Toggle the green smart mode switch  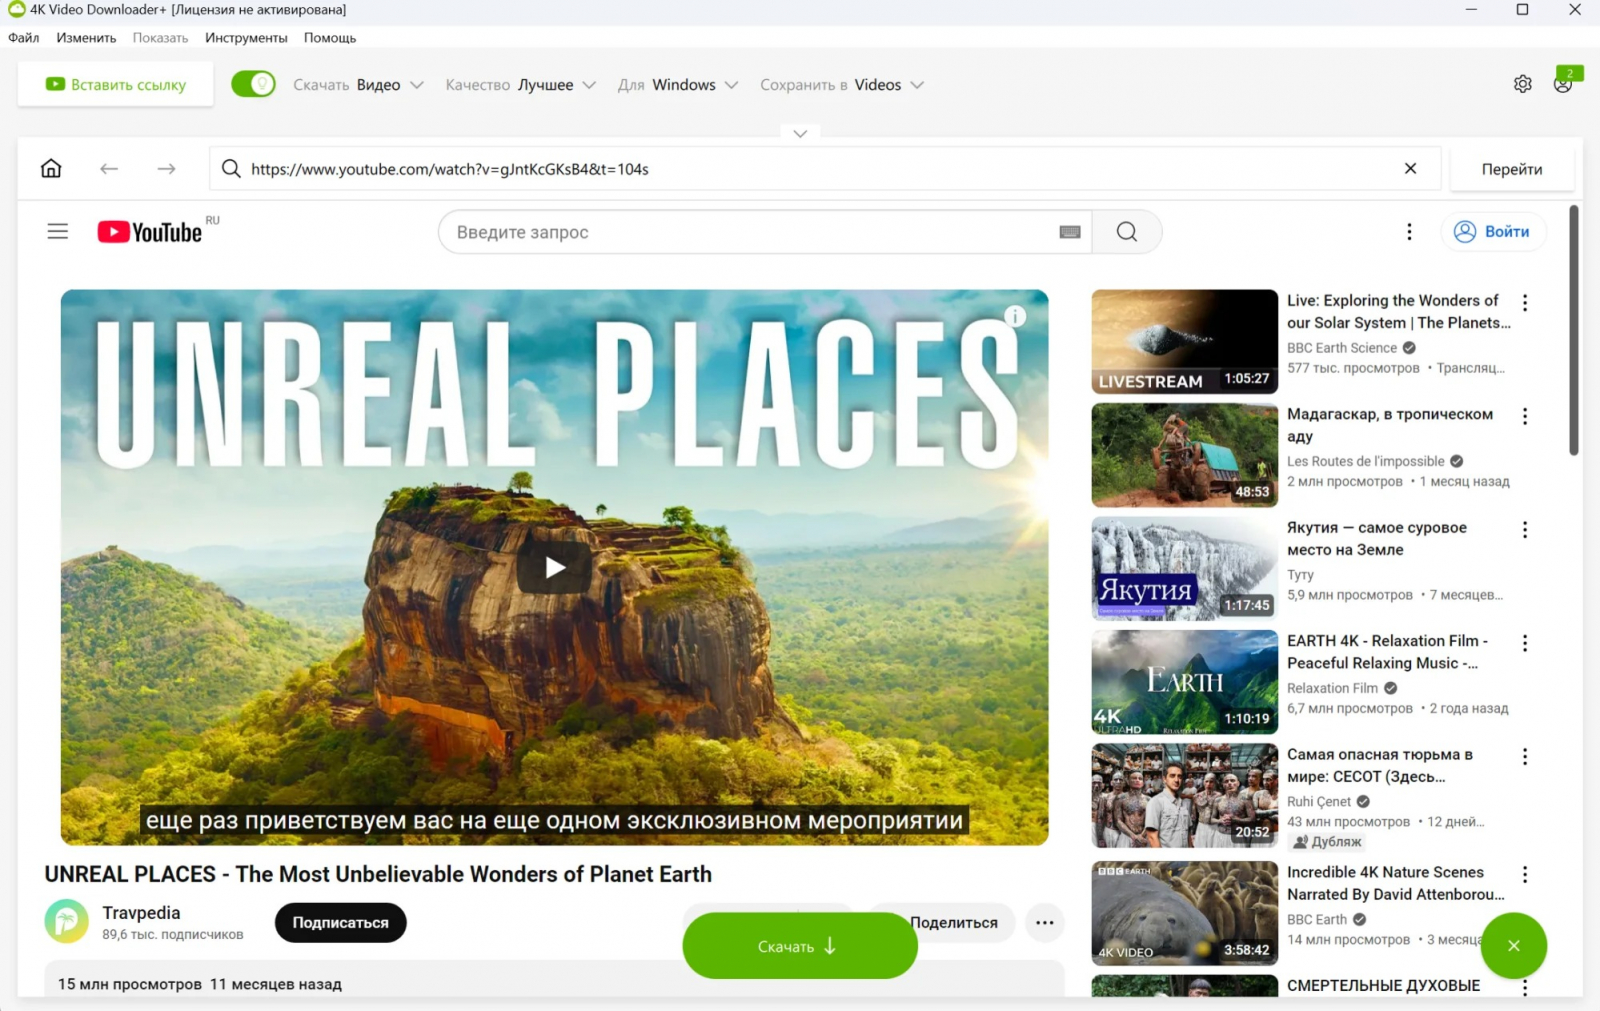tap(253, 84)
